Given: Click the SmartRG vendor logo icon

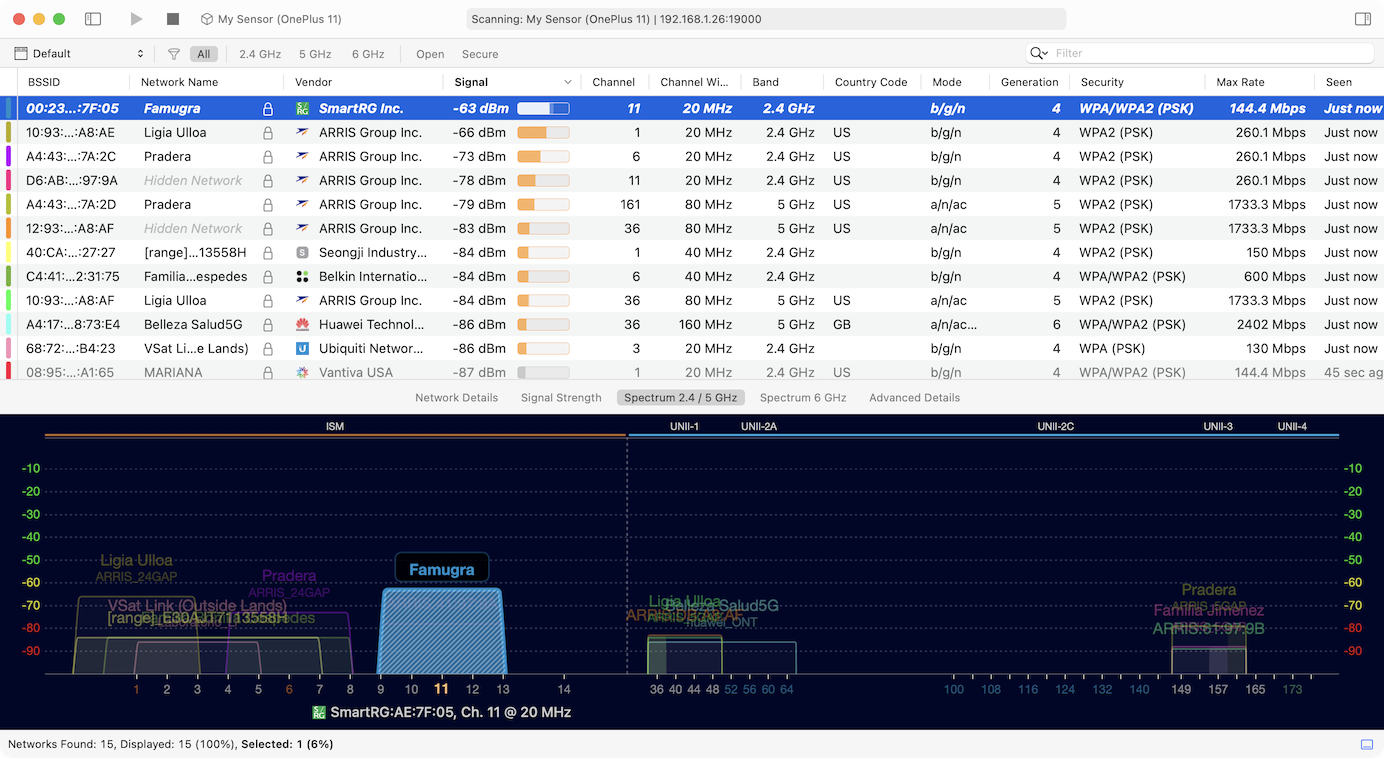Looking at the screenshot, I should 303,109.
